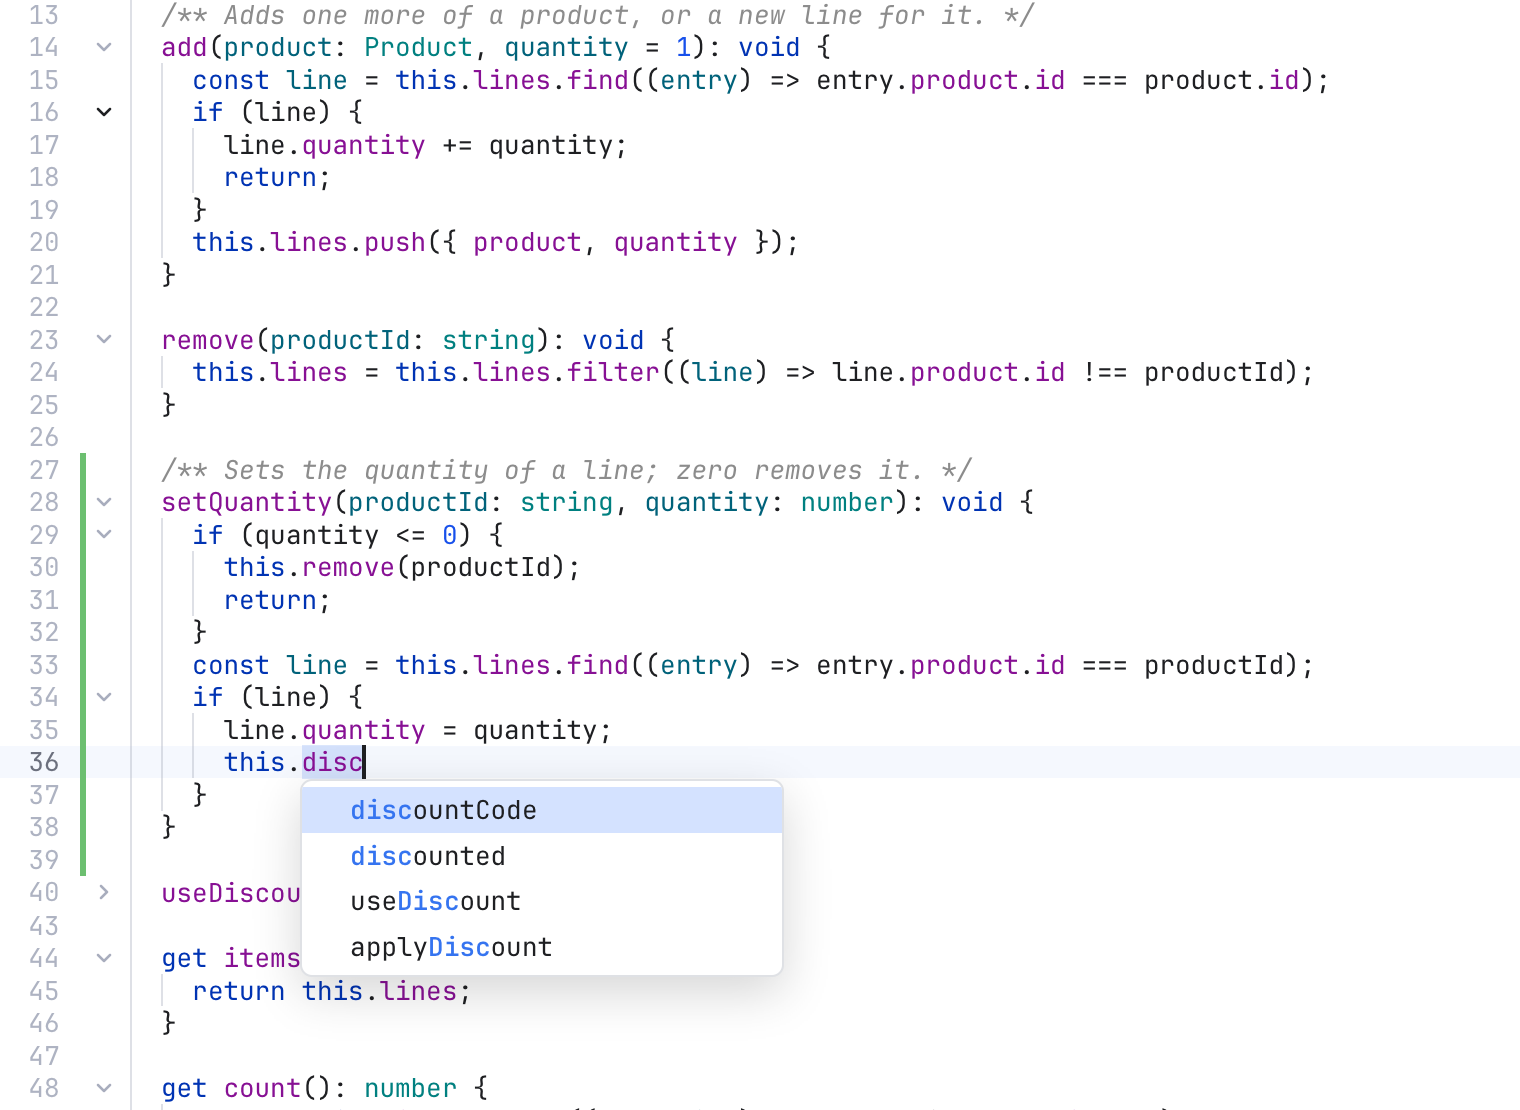Click line number 13 in the gutter

(x=44, y=15)
